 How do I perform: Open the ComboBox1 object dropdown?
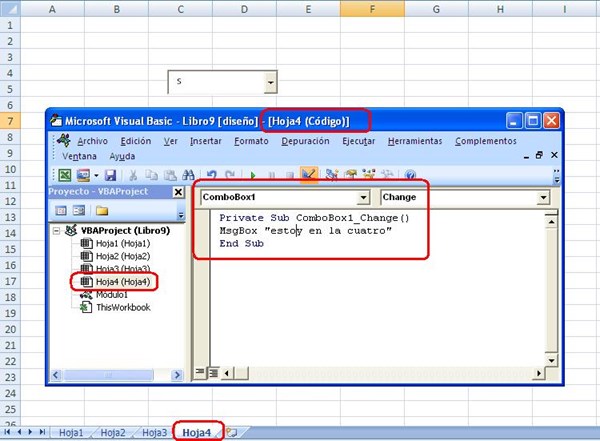363,198
